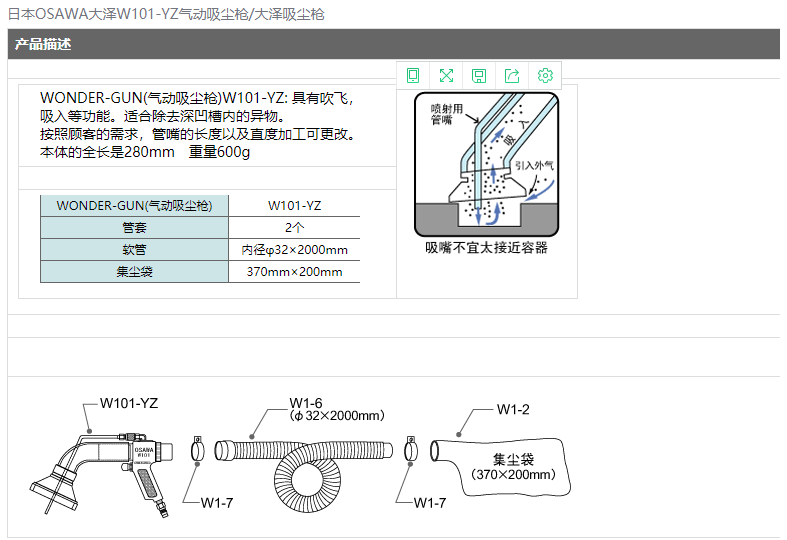Click the fullscreen expand arrows icon
Screen dimensions: 787x540
446,75
